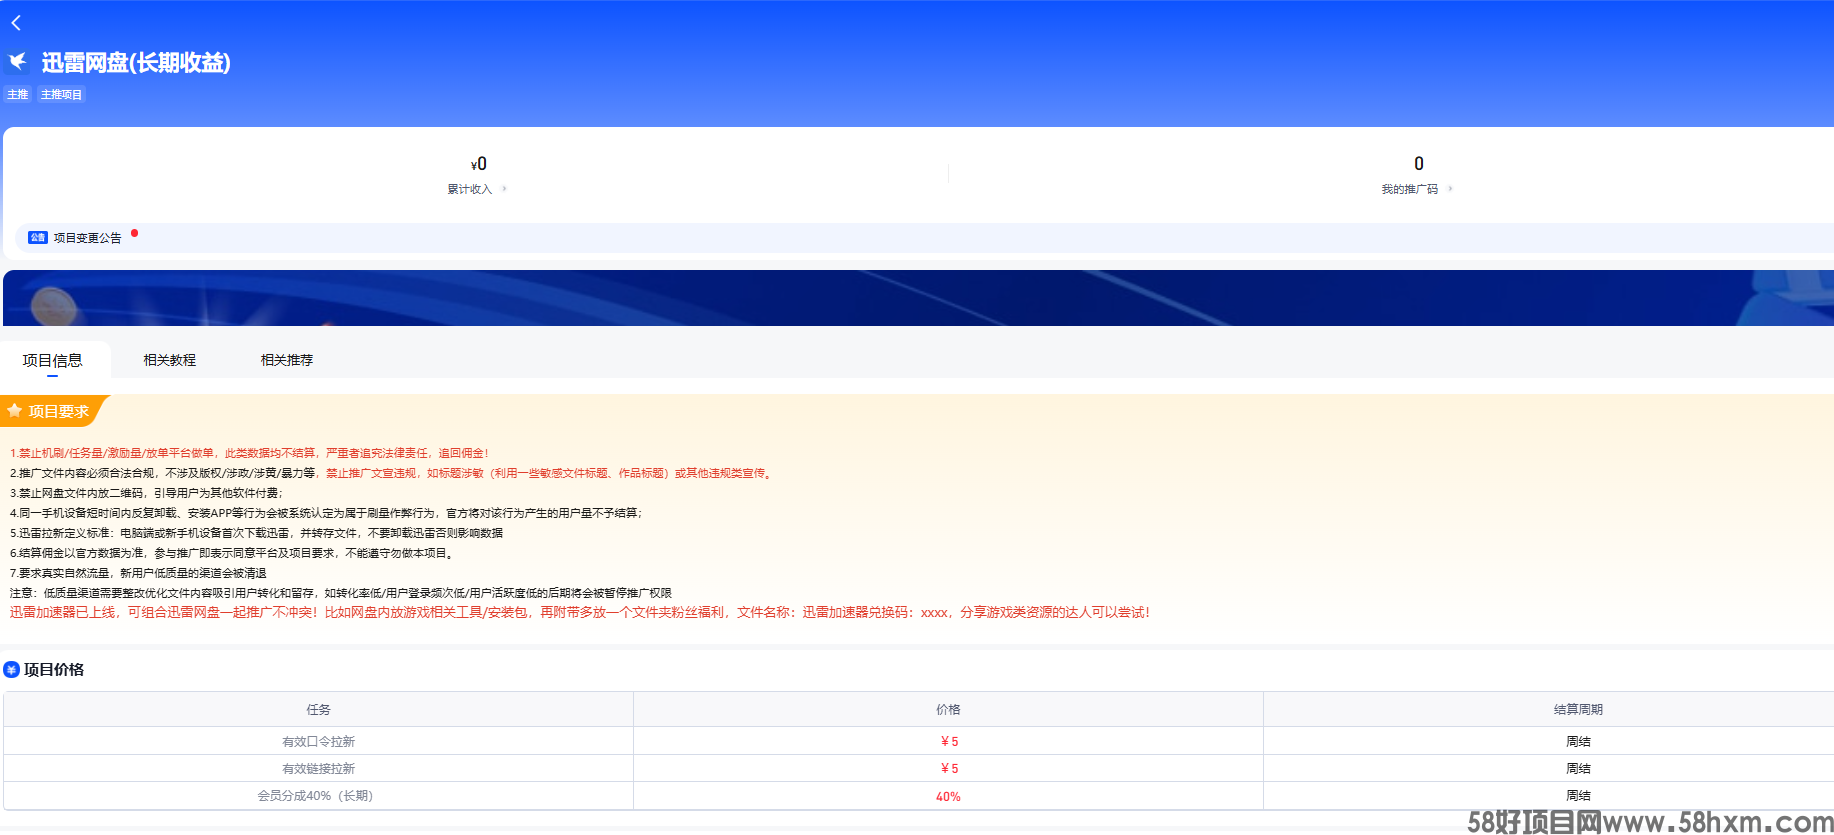Image resolution: width=1834 pixels, height=835 pixels.
Task: Click requirement line 5 about 迅雷拉新定义标准
Action: pyautogui.click(x=256, y=533)
